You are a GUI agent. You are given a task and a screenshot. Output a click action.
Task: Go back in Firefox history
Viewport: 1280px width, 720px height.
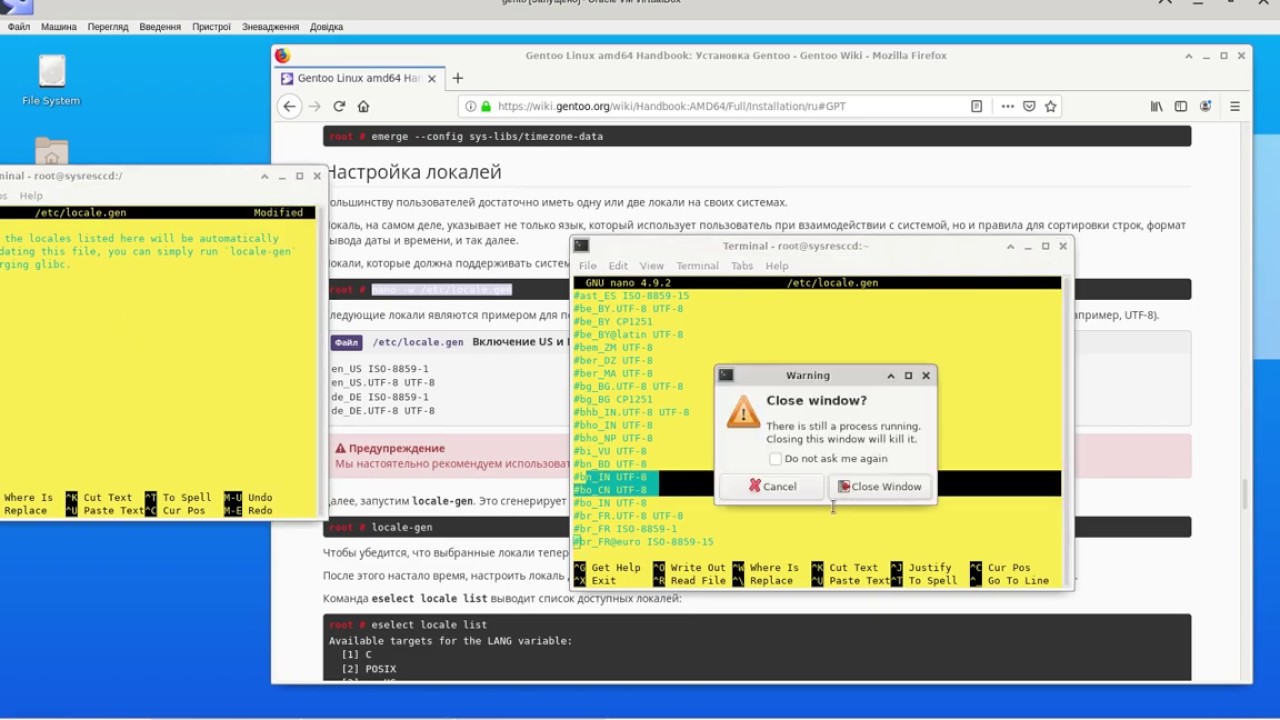coord(289,106)
